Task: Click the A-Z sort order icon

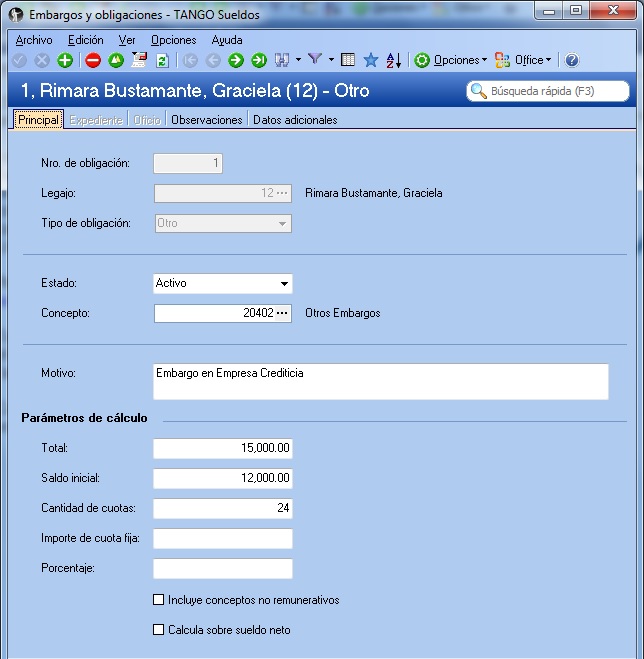Action: [393, 61]
